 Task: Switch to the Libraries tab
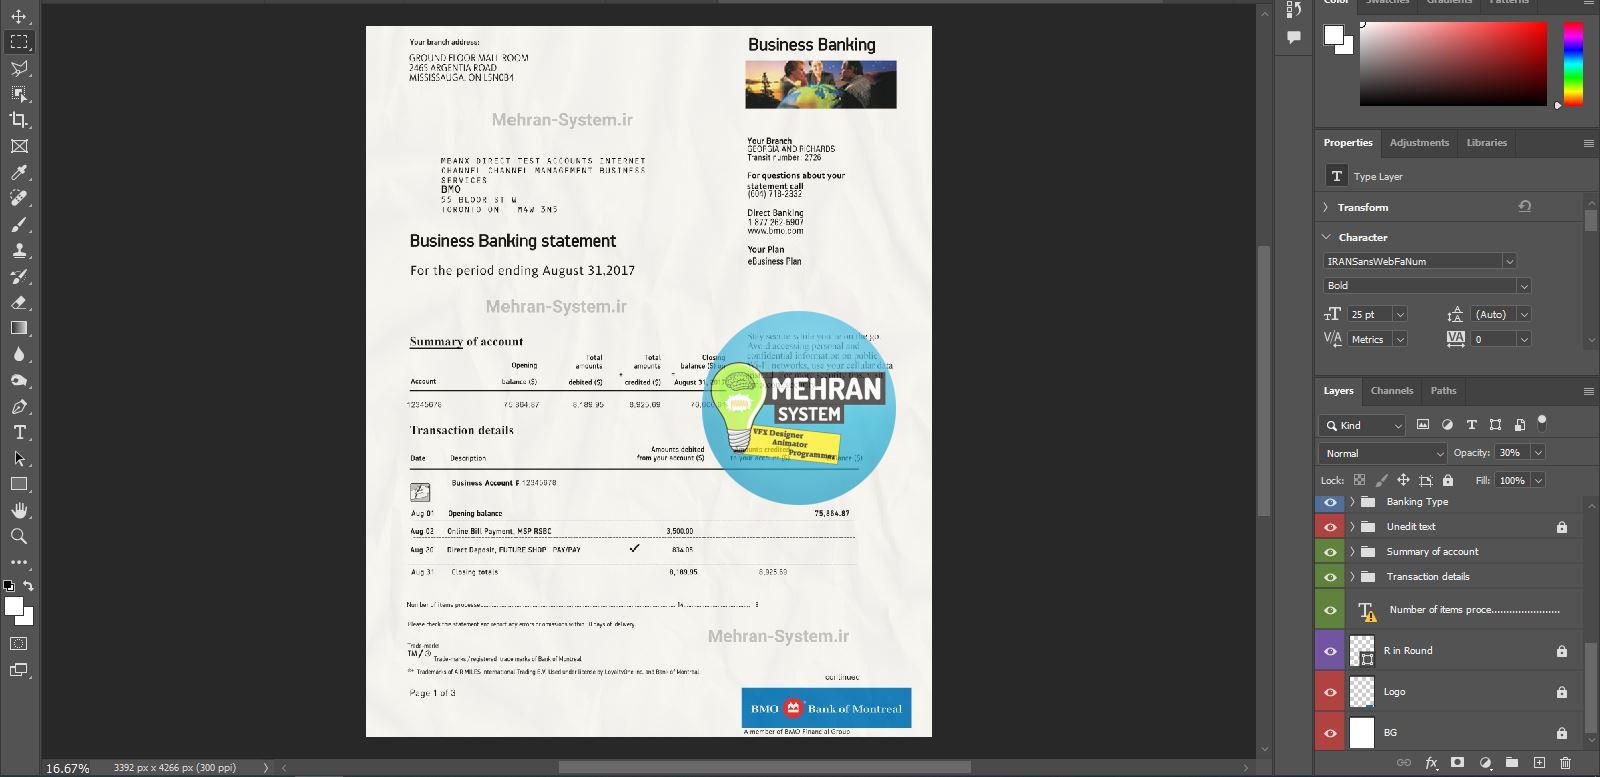tap(1486, 143)
